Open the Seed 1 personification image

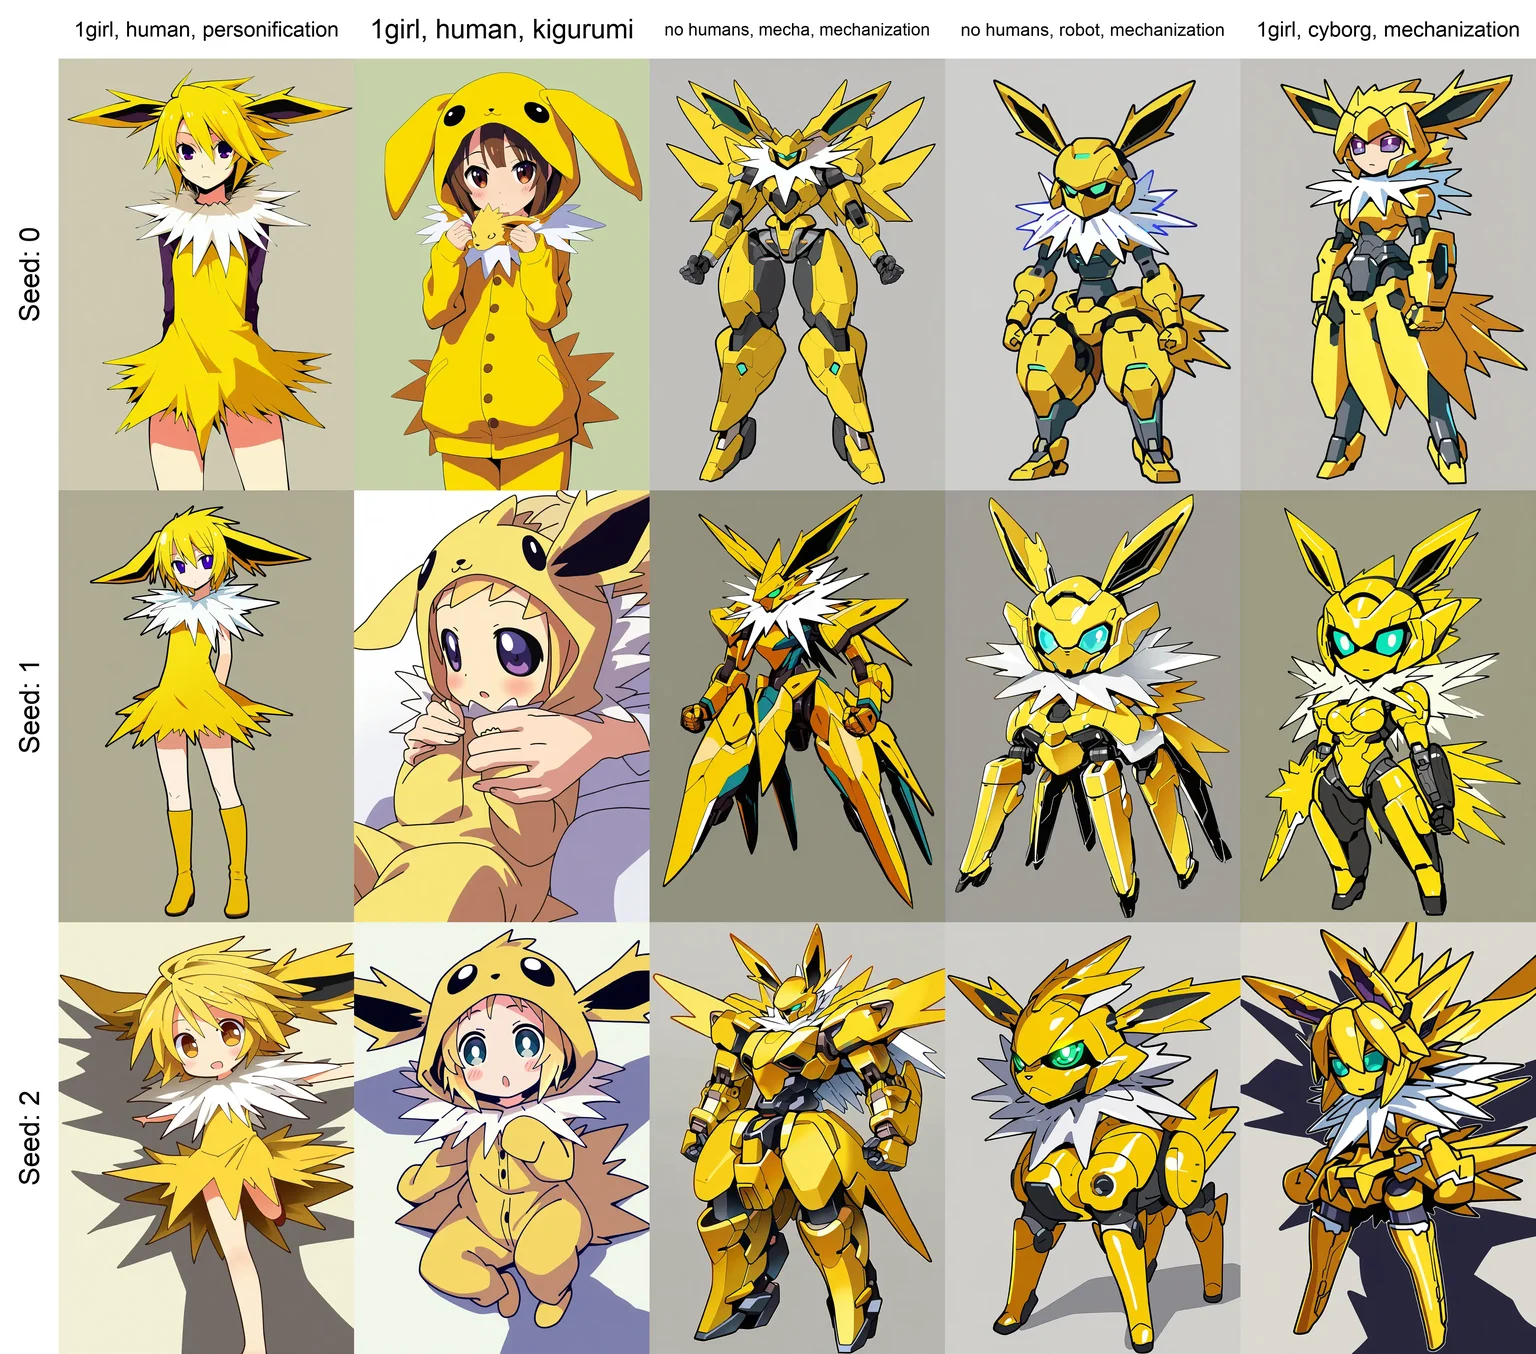pyautogui.click(x=206, y=706)
